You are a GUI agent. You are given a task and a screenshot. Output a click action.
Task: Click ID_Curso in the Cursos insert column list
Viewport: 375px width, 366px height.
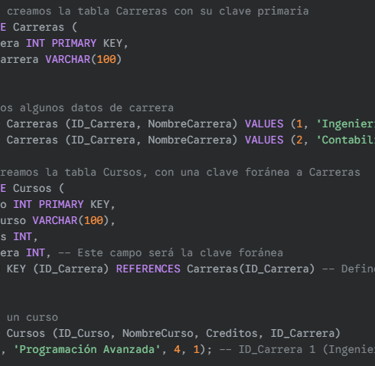[84, 333]
